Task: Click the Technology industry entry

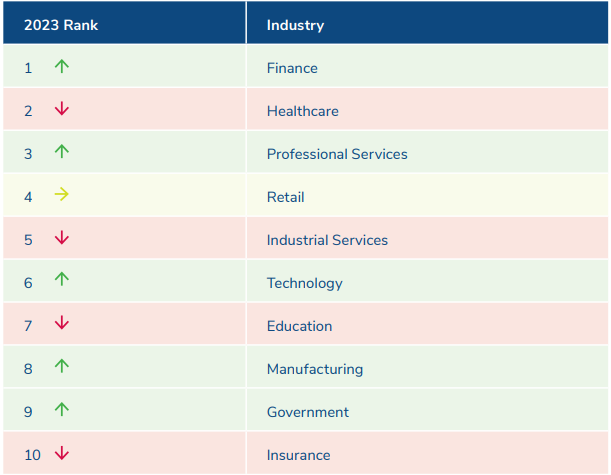Action: point(304,283)
